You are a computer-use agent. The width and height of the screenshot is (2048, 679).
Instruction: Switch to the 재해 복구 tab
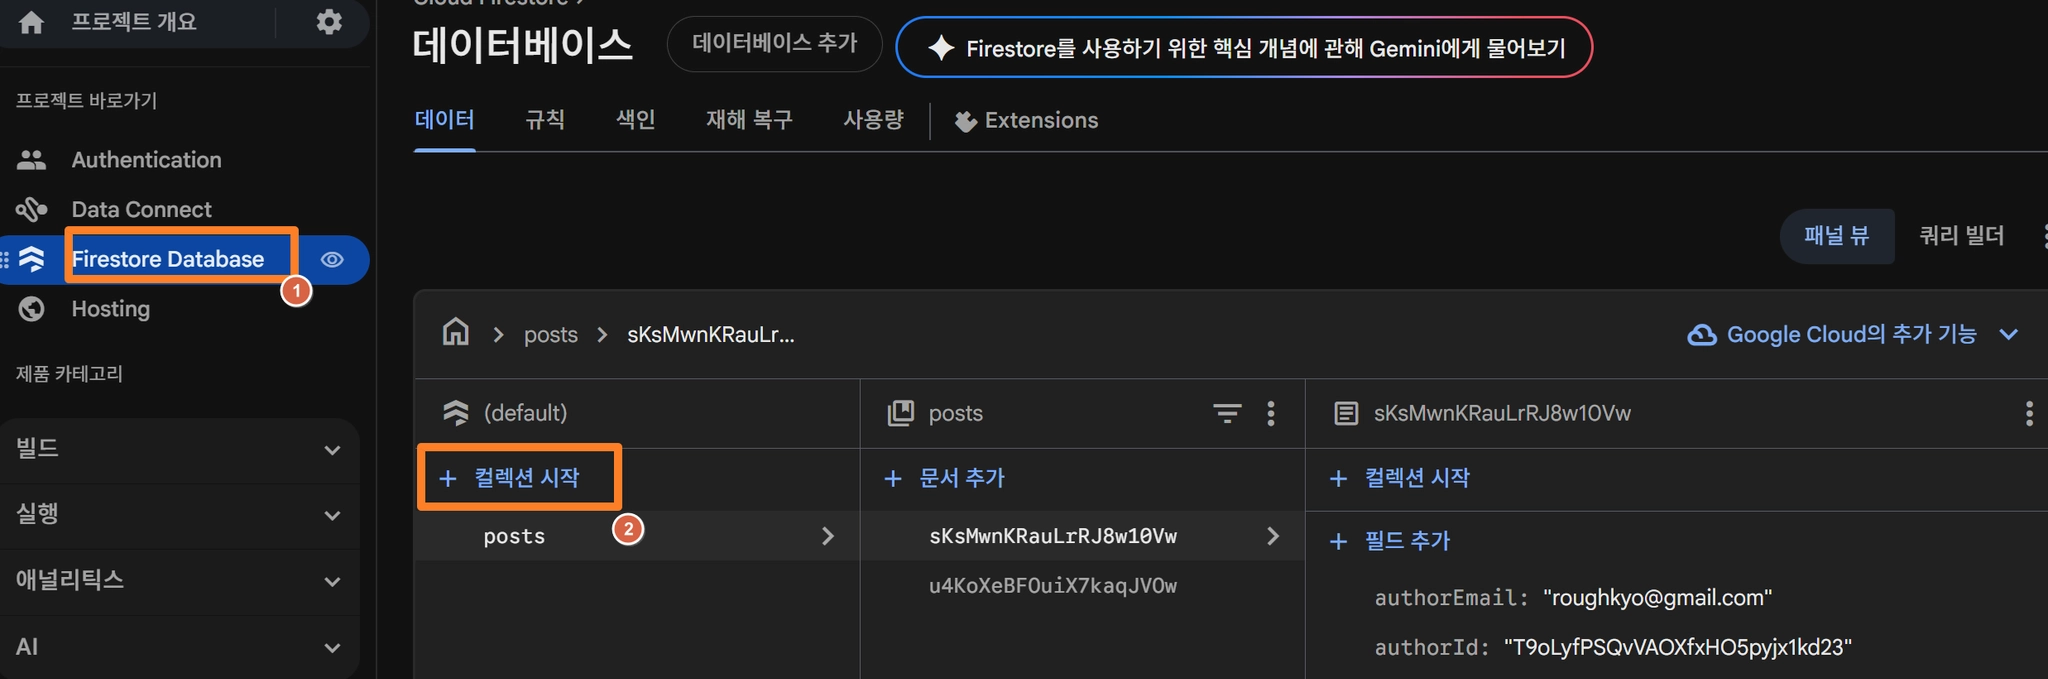(749, 120)
